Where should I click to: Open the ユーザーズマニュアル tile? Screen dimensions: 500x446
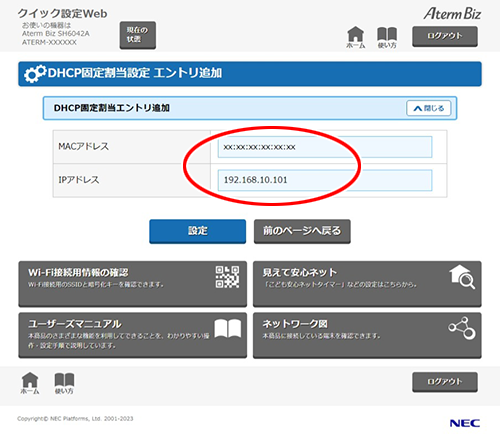133,335
